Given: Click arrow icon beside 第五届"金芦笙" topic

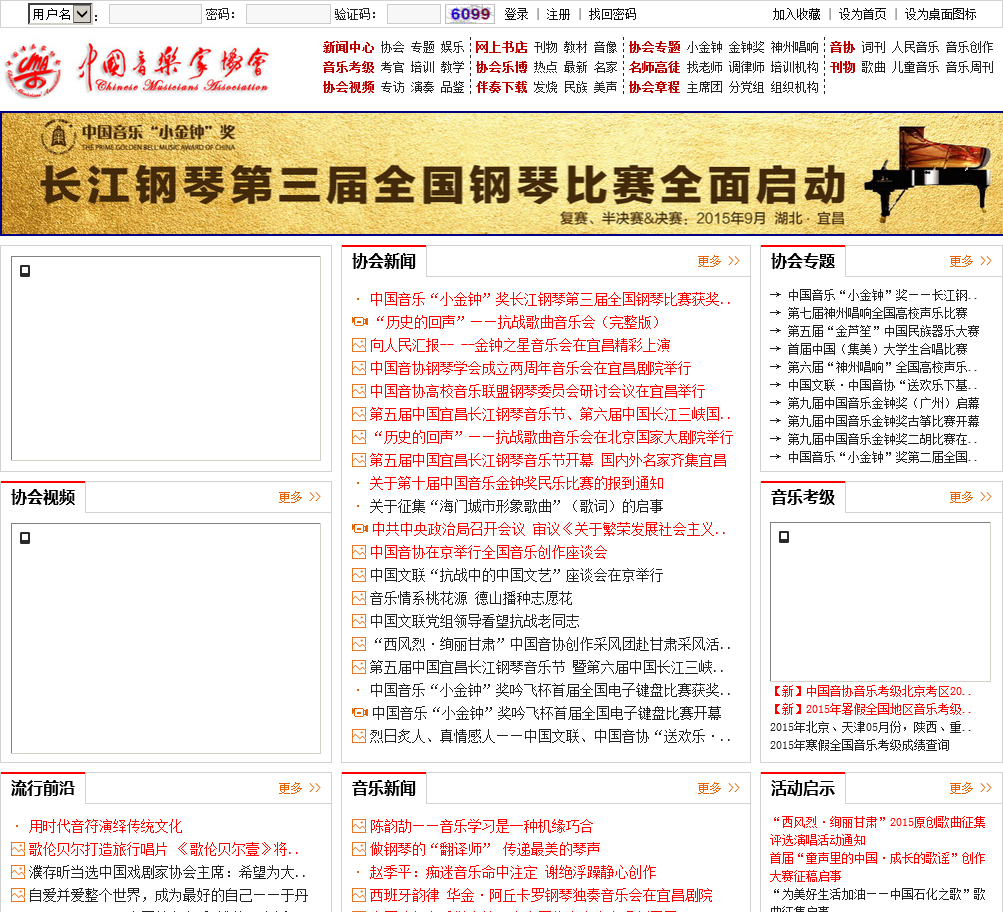Looking at the screenshot, I should pyautogui.click(x=775, y=331).
